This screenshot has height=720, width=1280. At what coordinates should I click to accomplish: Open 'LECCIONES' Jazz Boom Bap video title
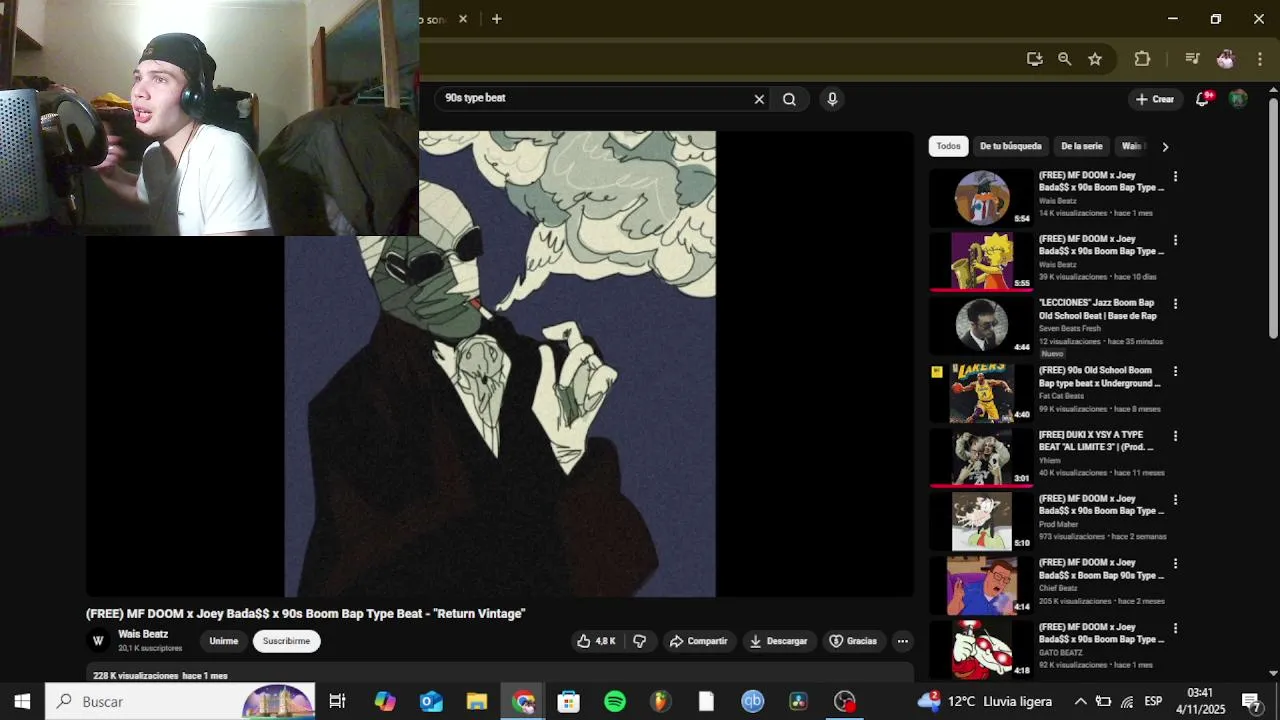[1098, 309]
